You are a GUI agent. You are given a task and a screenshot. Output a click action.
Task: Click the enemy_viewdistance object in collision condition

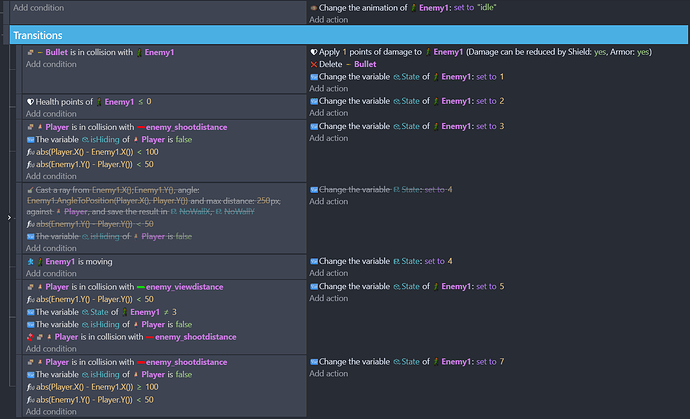click(x=183, y=286)
